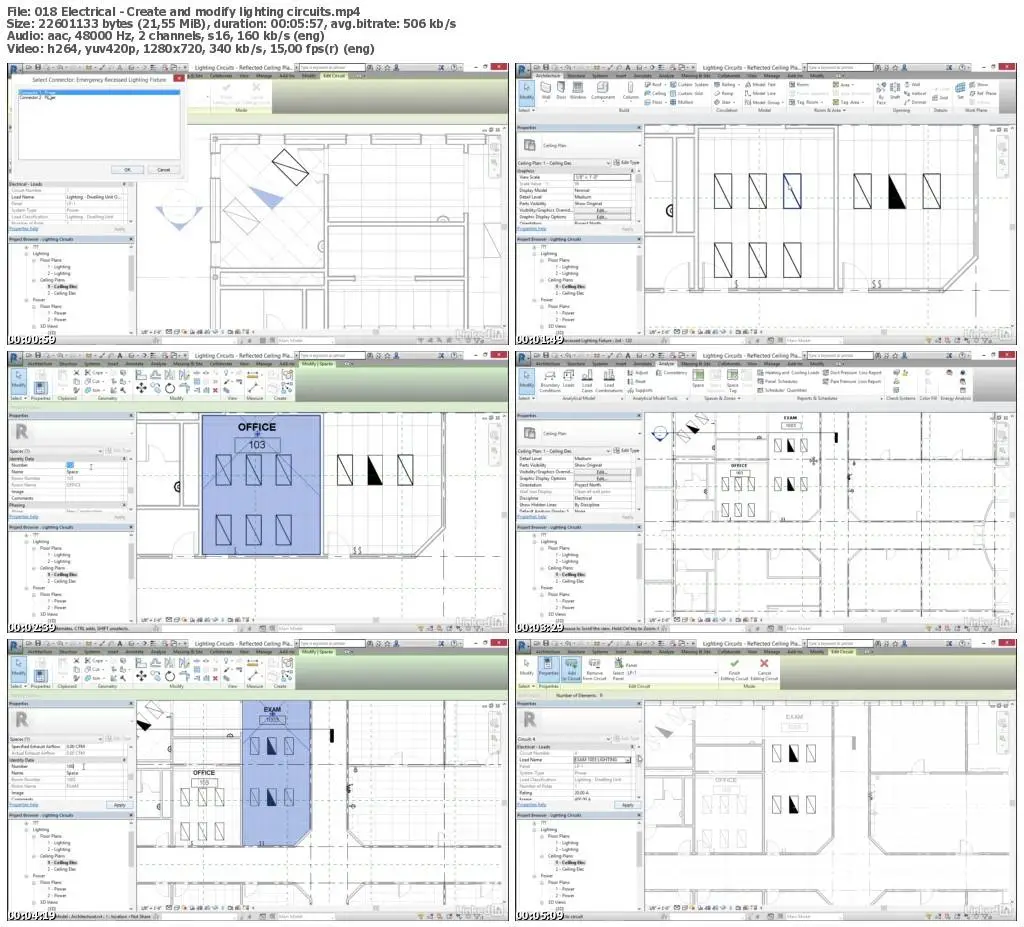Close the Select Connector dialog with red X
Viewport: 1024px width, 927px height.
click(178, 78)
